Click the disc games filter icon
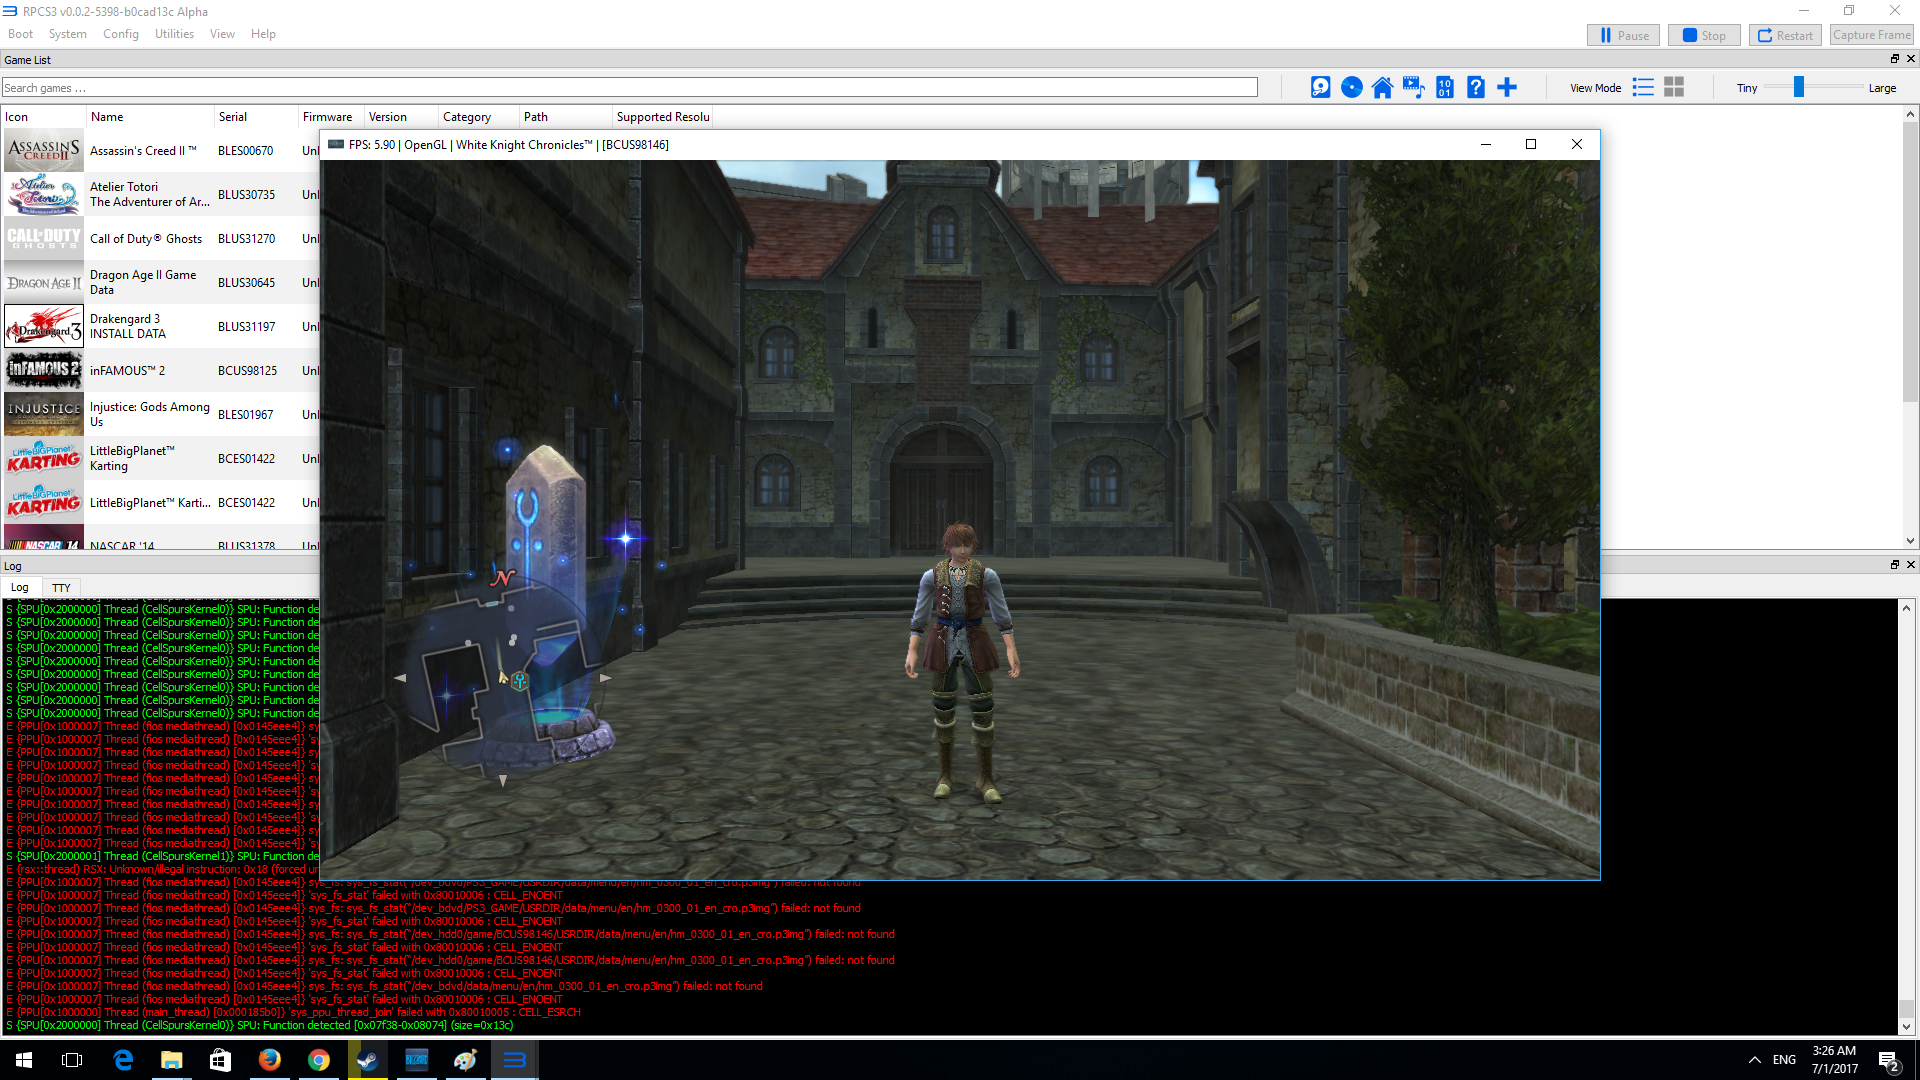Image resolution: width=1920 pixels, height=1080 pixels. [1351, 88]
